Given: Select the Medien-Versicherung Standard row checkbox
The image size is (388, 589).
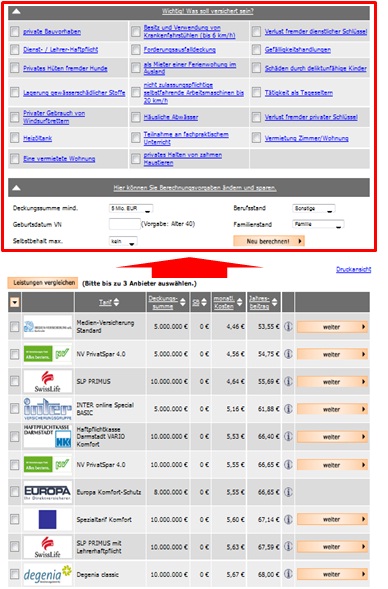Looking at the screenshot, I should [x=15, y=326].
